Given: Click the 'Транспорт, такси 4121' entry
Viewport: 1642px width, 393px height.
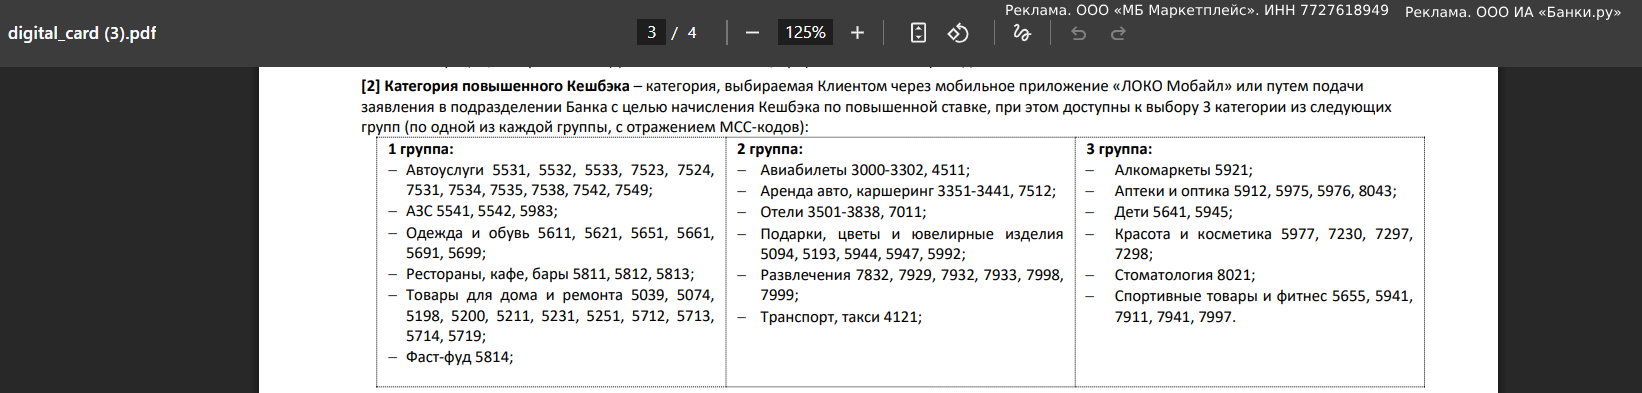Looking at the screenshot, I should [841, 317].
